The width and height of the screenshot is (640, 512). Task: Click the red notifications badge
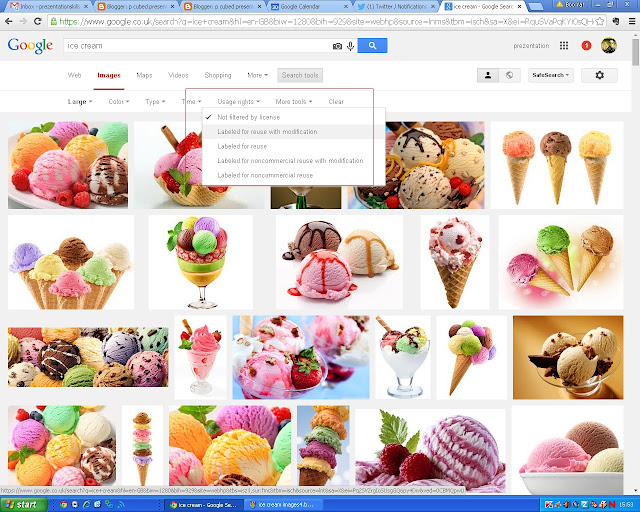coord(585,45)
